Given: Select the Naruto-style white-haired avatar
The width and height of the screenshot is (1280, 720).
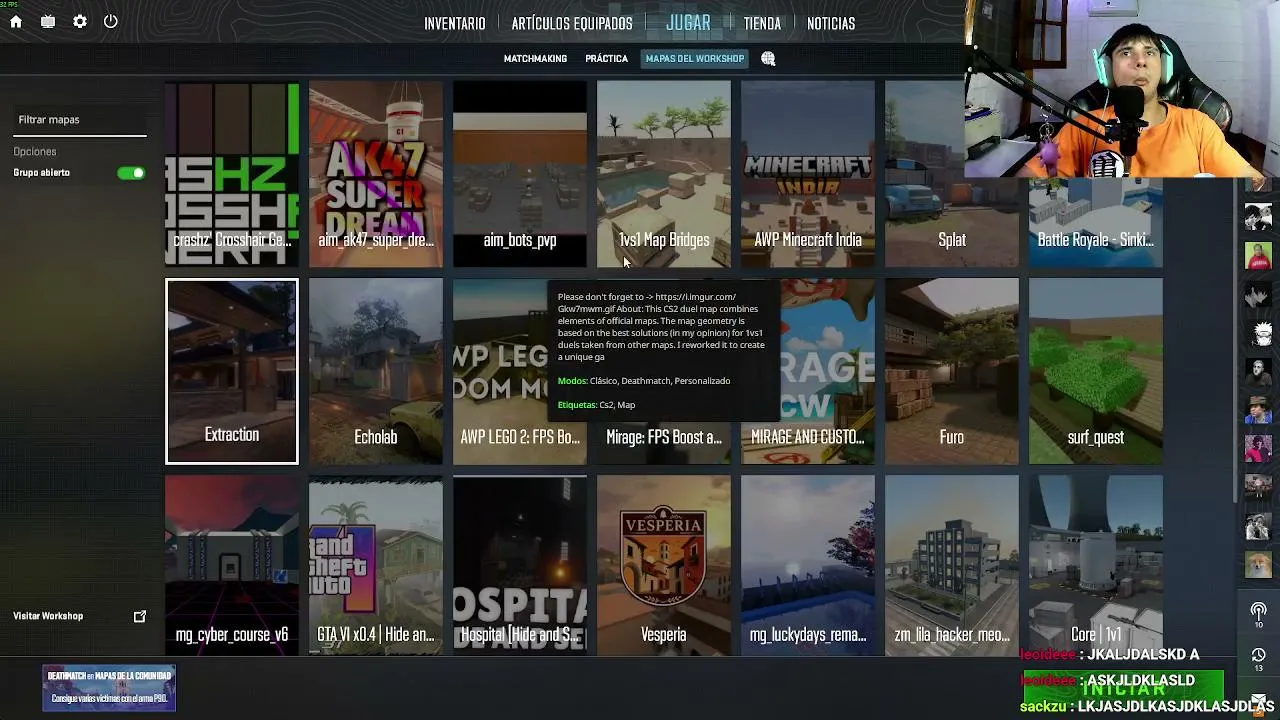Looking at the screenshot, I should click(1258, 332).
